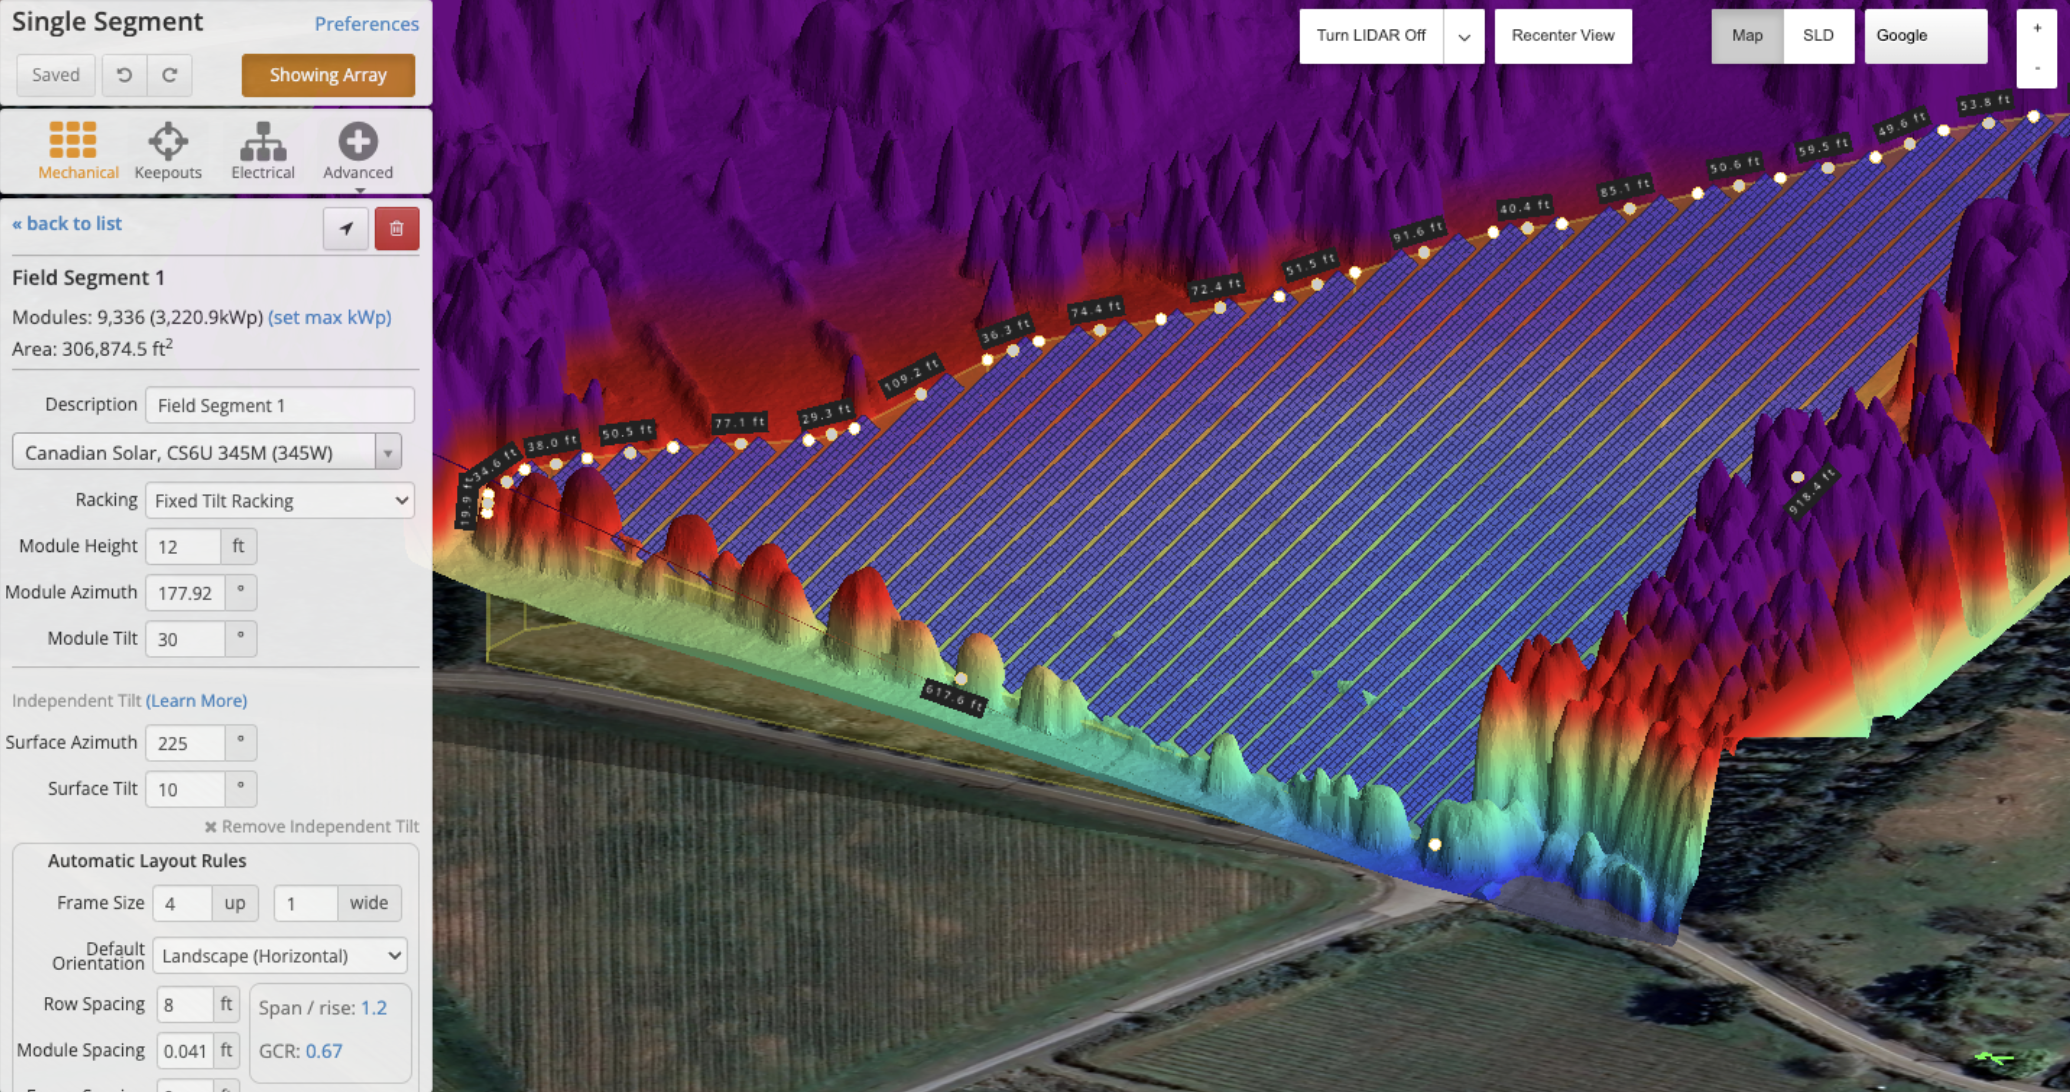Click the 72.4 ft edge label
Screen dimensions: 2070x1092
point(1216,287)
